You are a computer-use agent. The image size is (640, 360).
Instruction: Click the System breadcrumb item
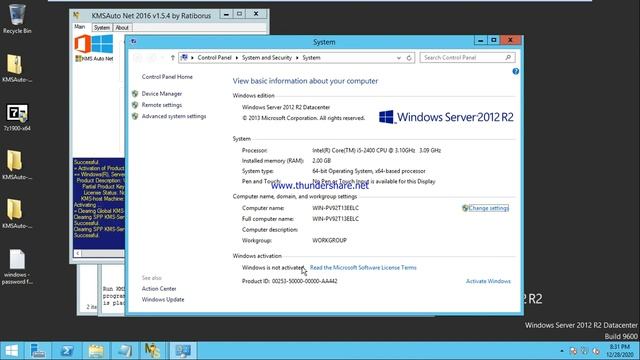[x=311, y=58]
